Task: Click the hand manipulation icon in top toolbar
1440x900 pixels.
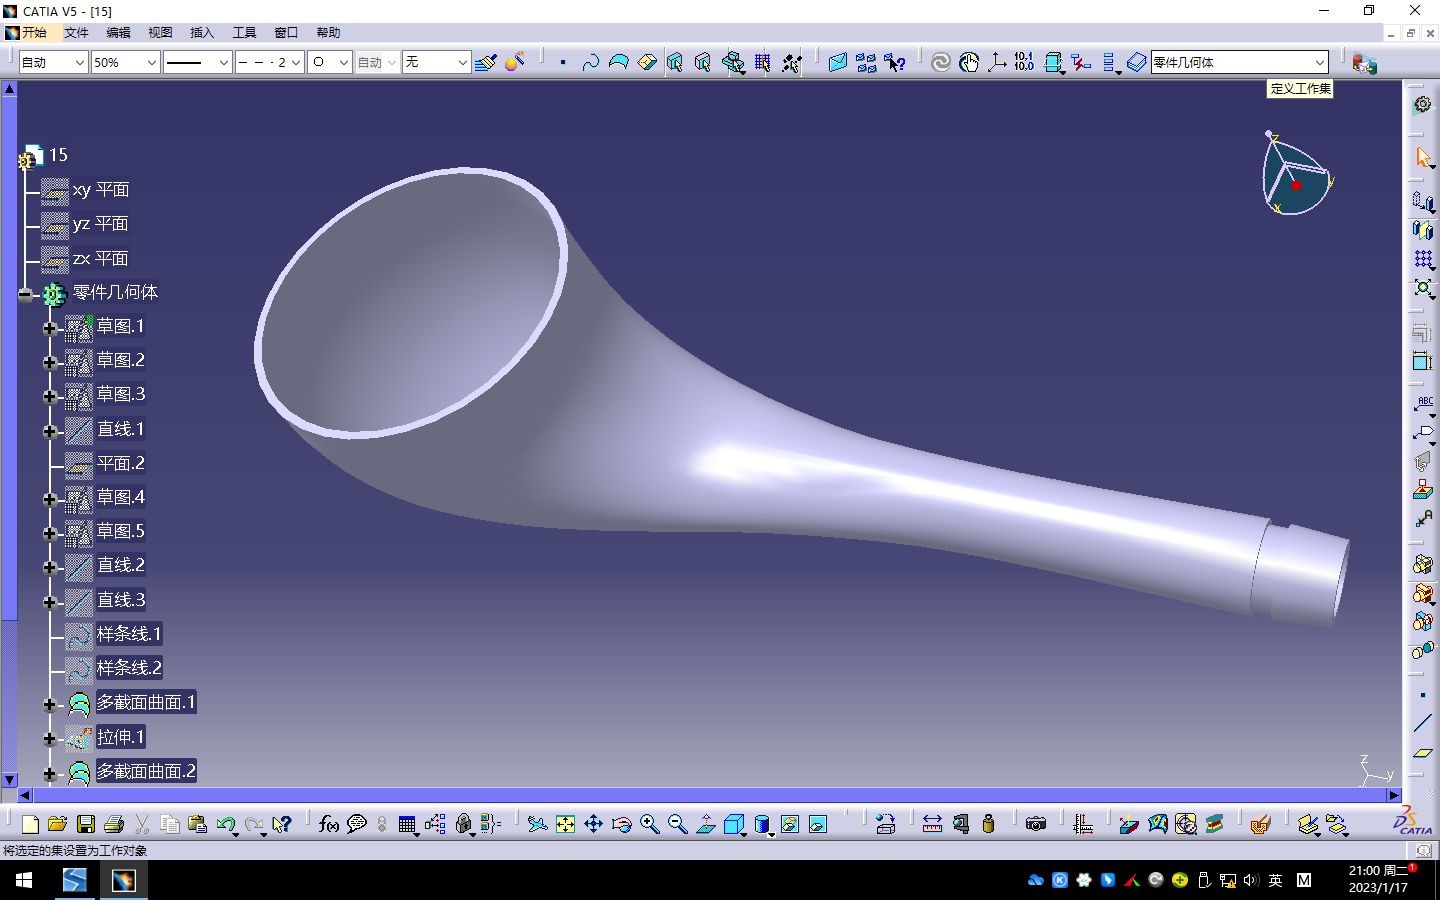Action: [x=968, y=63]
